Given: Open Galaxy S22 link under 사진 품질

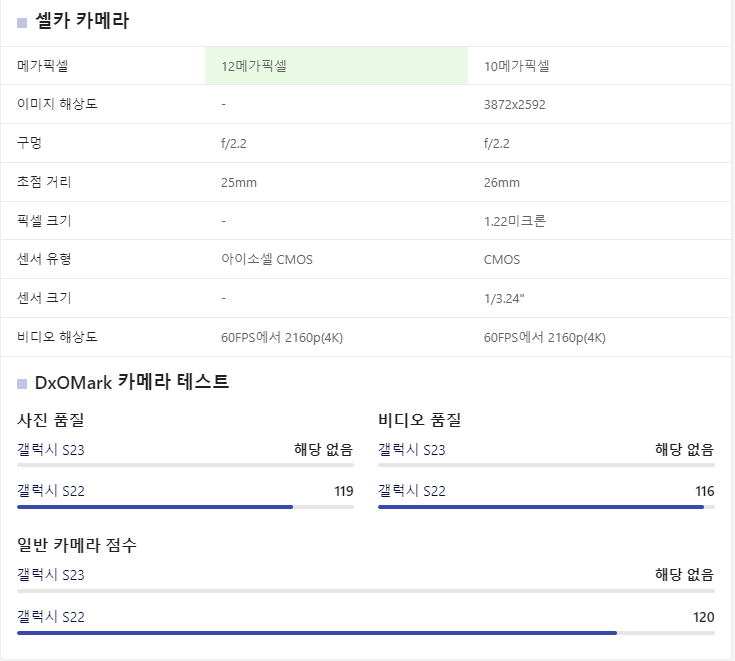Looking at the screenshot, I should coord(51,491).
